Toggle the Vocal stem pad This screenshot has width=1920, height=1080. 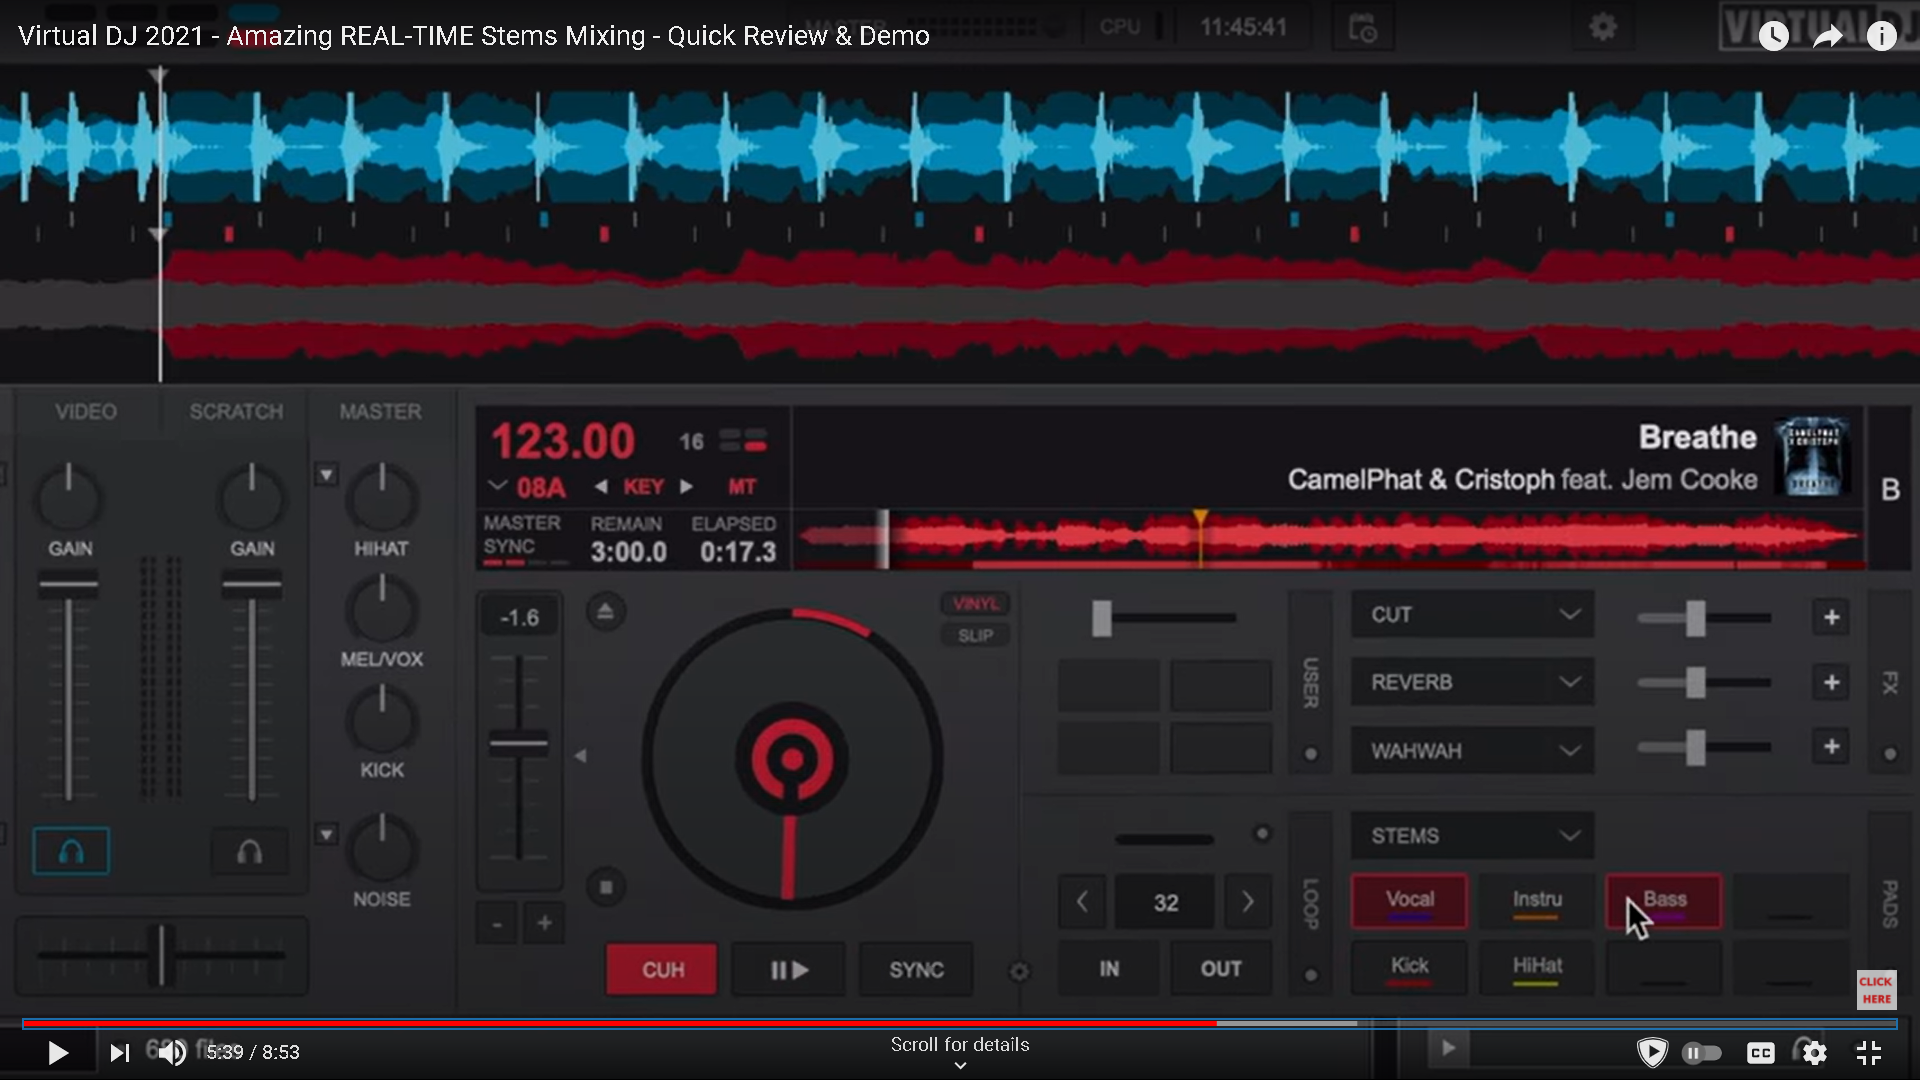click(x=1409, y=901)
